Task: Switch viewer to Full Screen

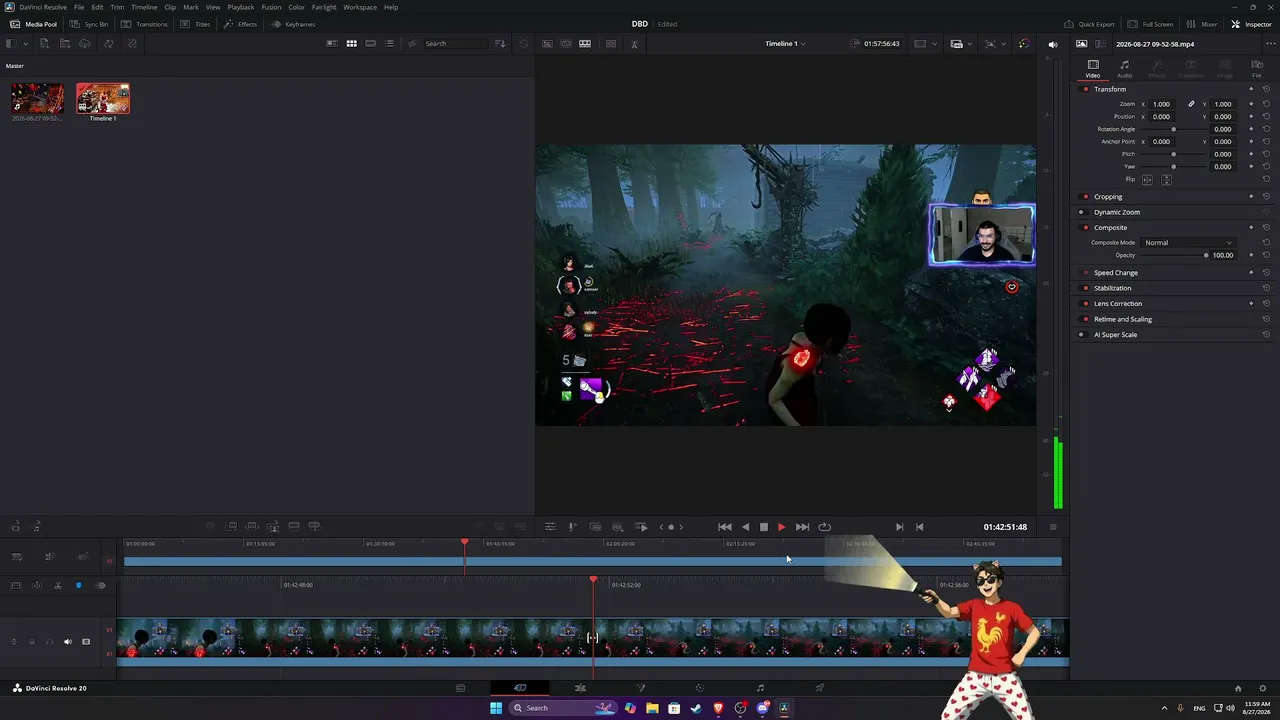Action: (x=1151, y=24)
